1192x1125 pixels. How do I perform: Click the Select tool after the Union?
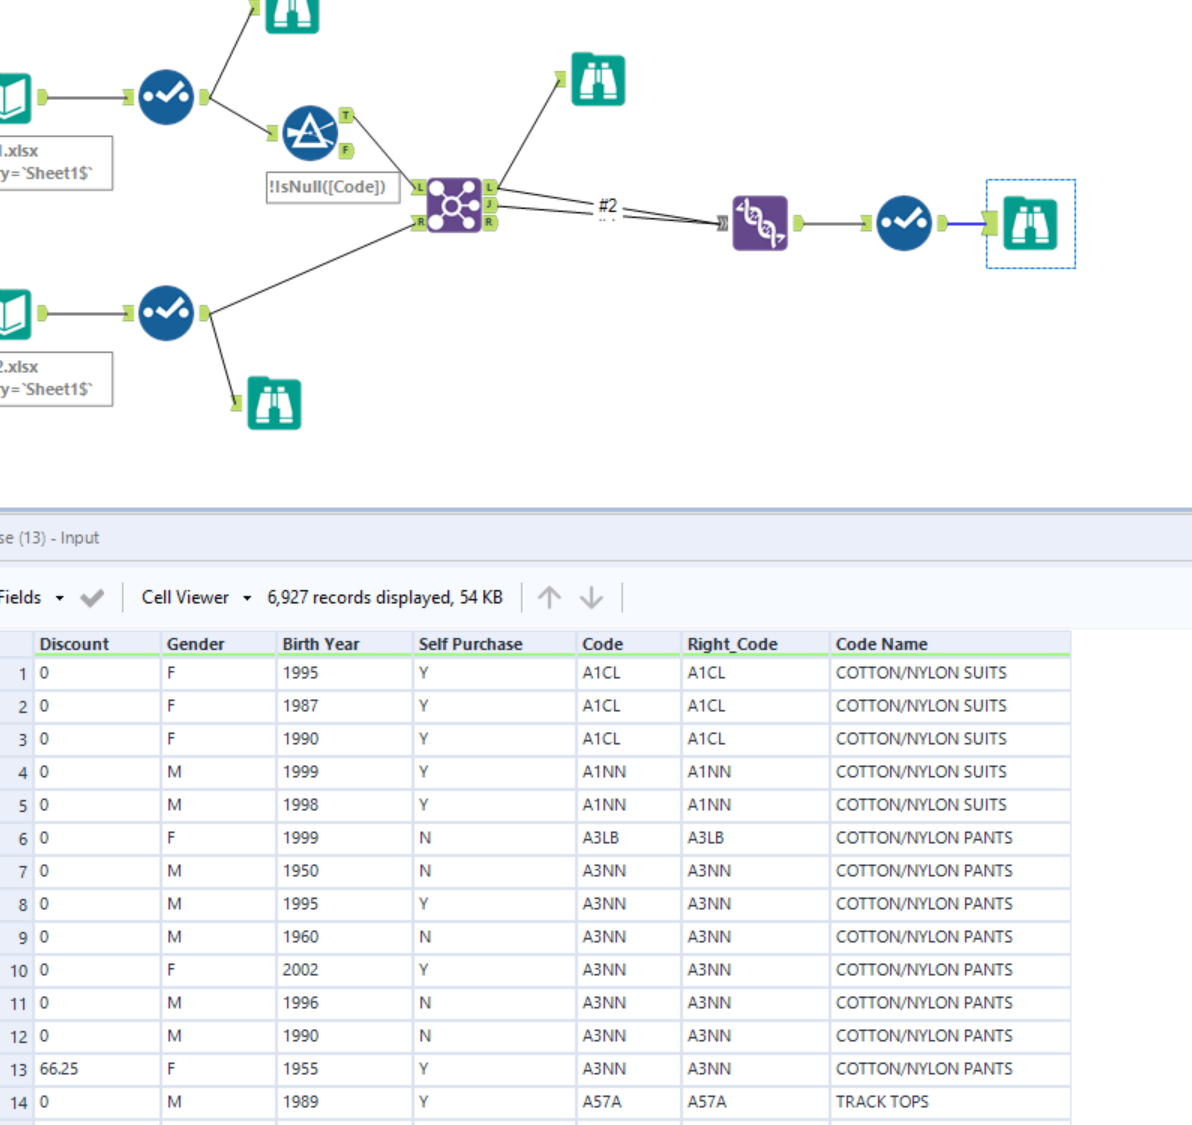[903, 223]
